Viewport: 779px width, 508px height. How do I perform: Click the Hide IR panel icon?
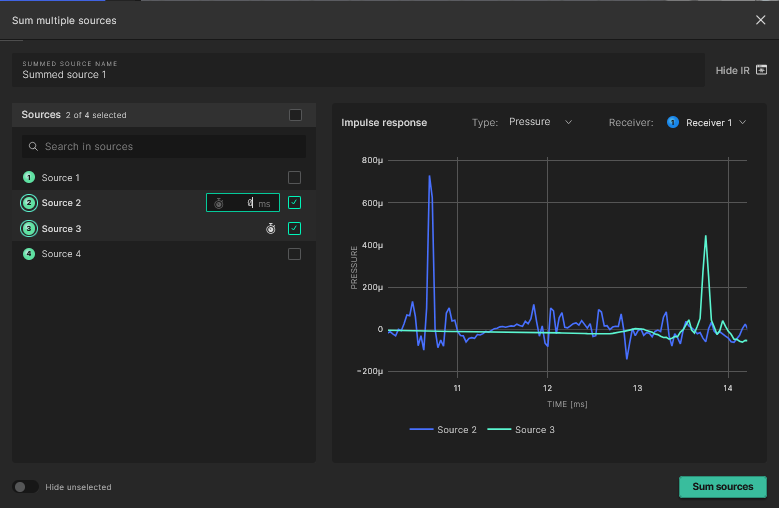[x=762, y=70]
